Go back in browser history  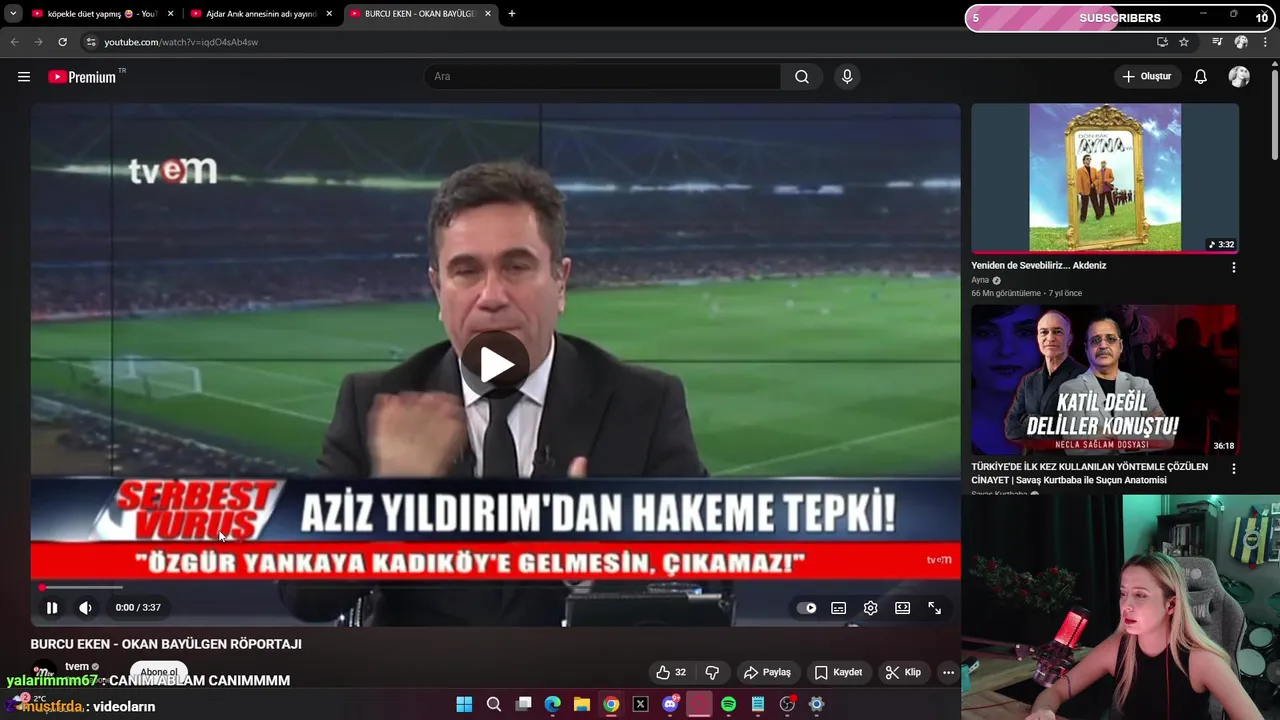coord(14,42)
